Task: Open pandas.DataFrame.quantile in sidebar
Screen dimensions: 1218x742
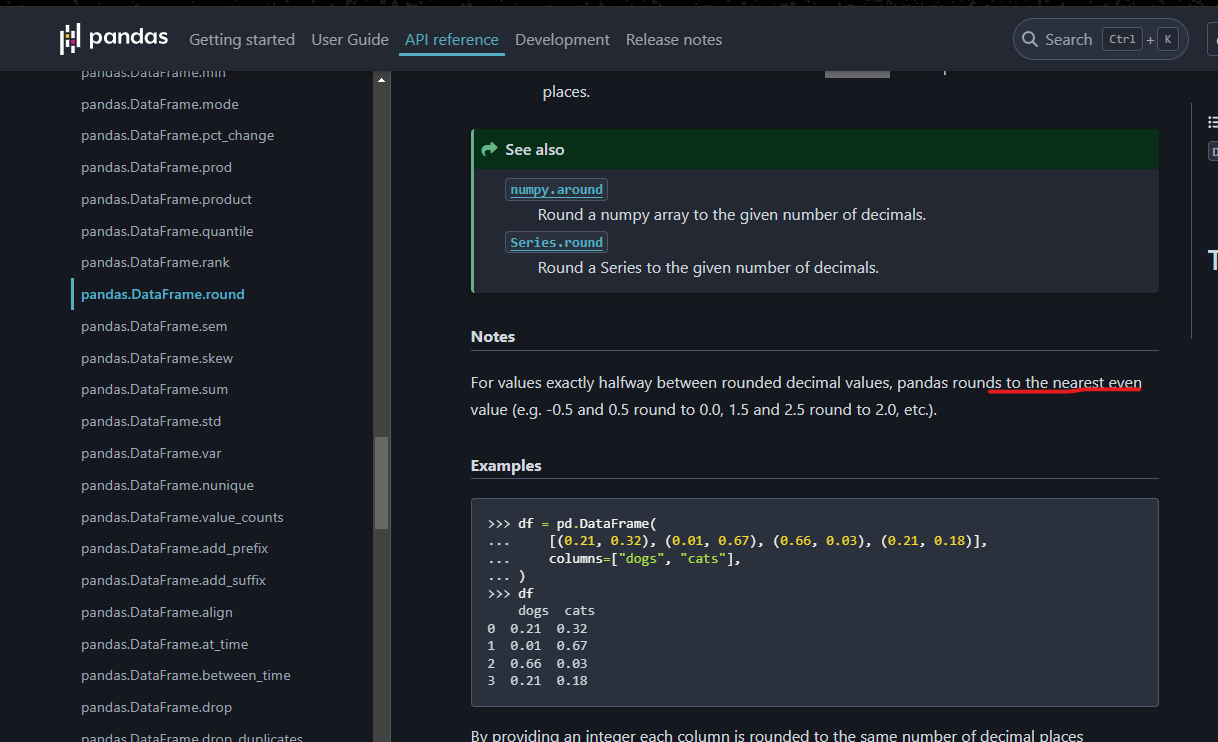Action: click(167, 231)
